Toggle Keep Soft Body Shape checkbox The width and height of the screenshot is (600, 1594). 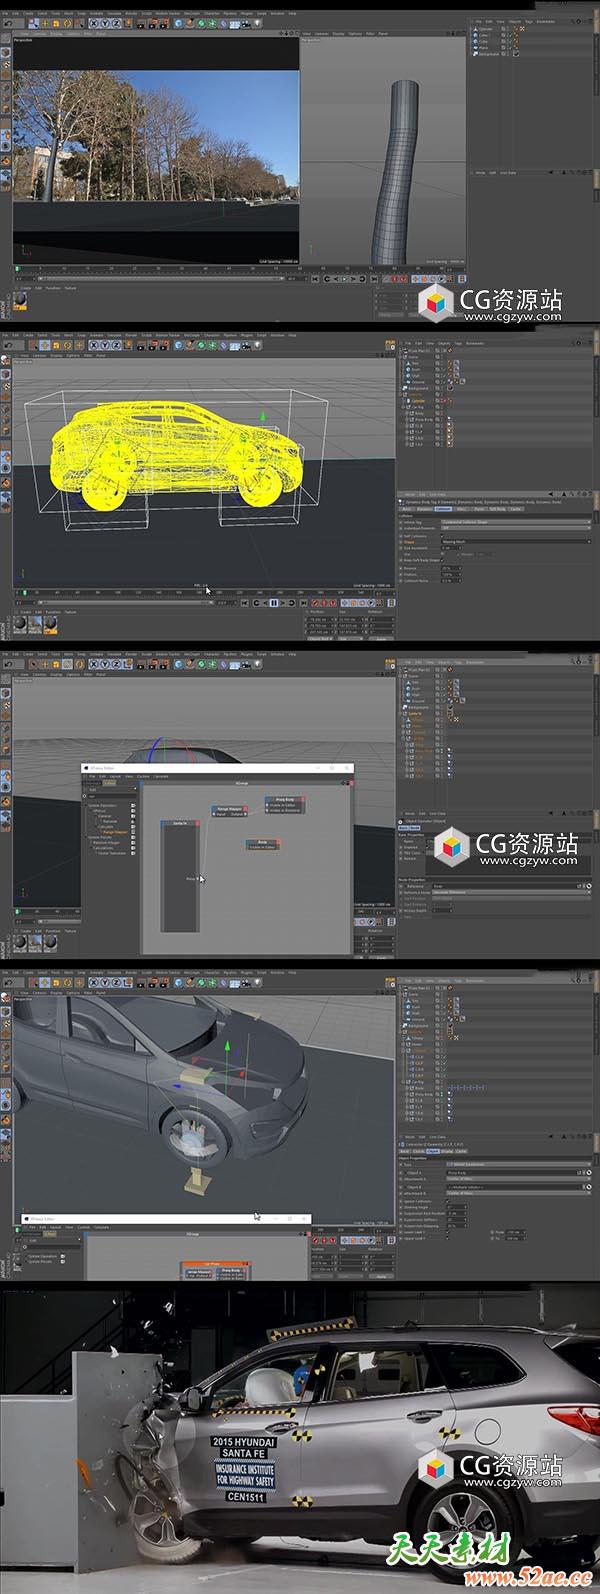(443, 561)
